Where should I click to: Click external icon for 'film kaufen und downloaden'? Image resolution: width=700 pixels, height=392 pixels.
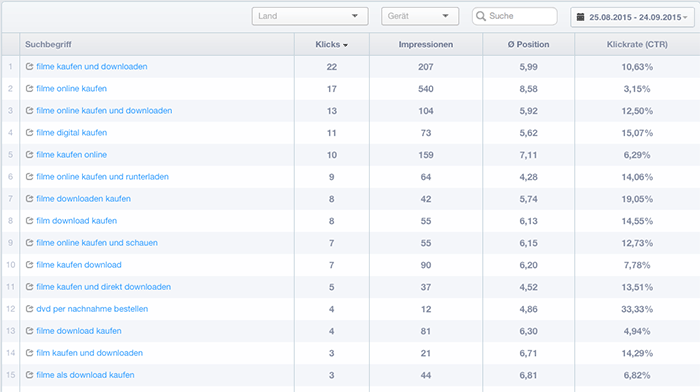[29, 353]
